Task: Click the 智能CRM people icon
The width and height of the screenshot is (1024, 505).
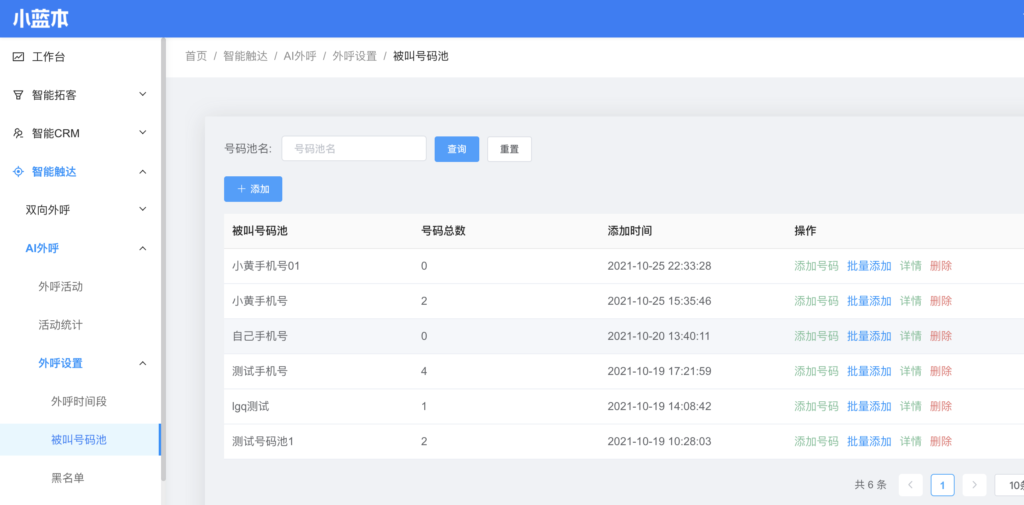Action: [18, 133]
